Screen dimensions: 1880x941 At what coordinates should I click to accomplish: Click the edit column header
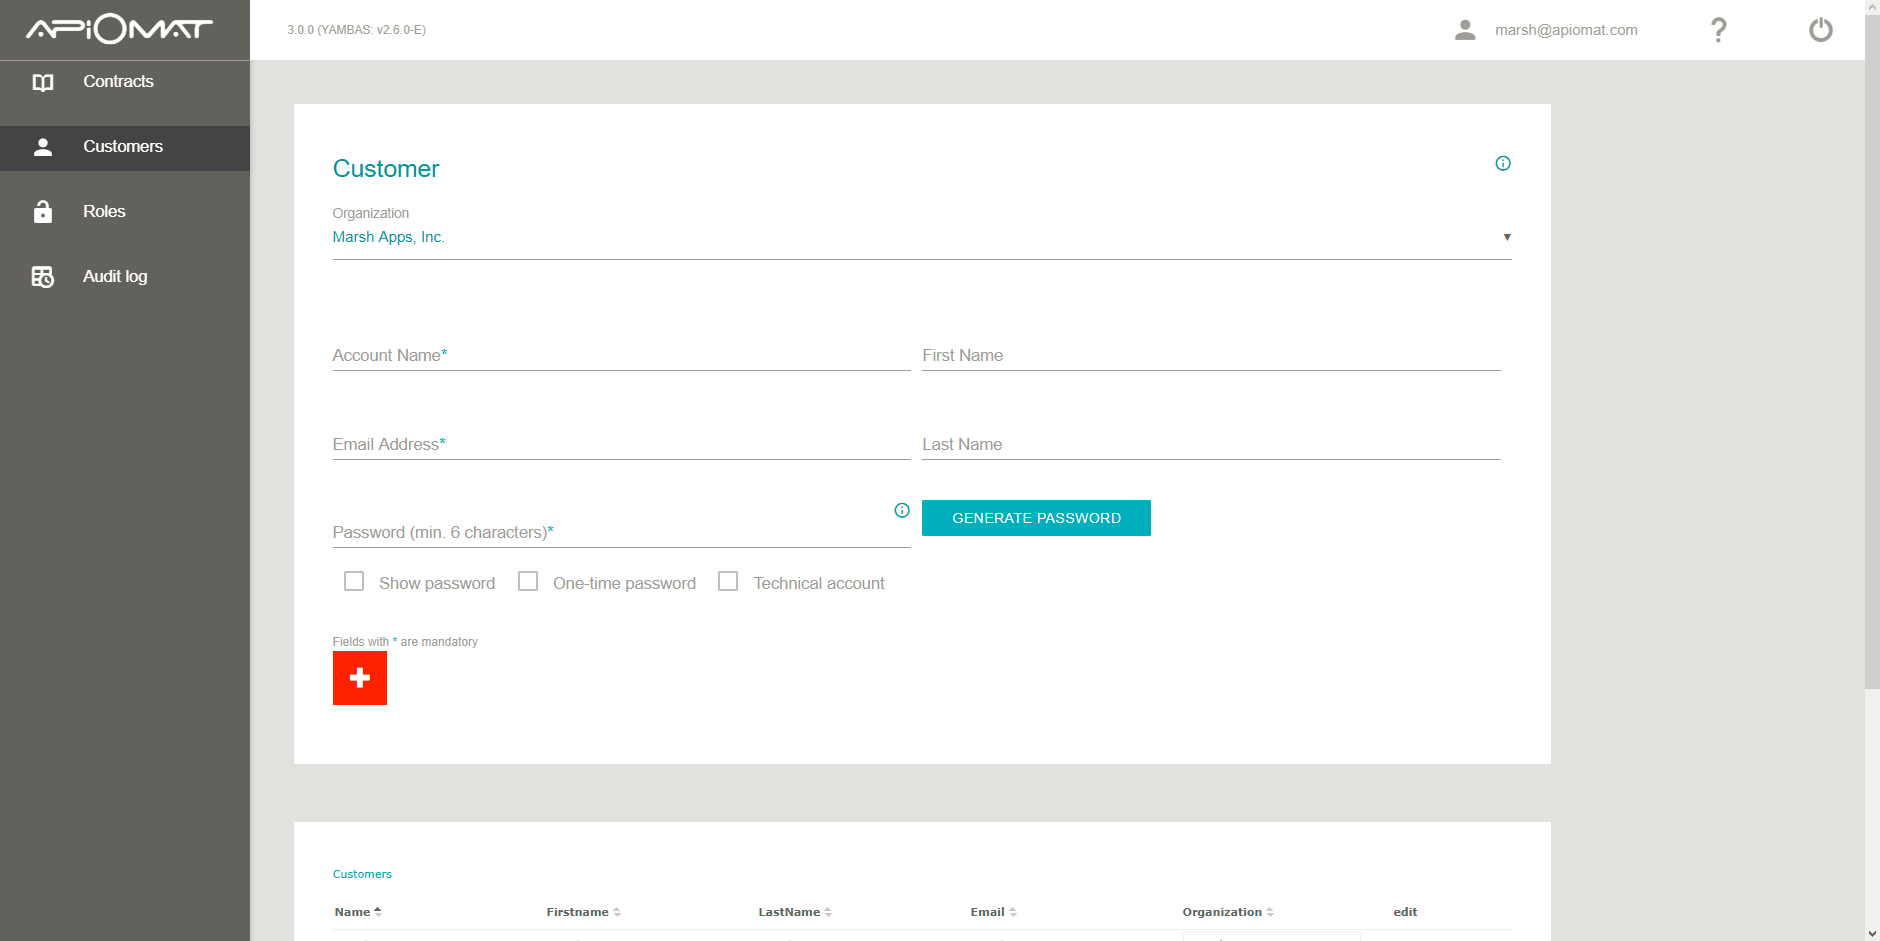tap(1405, 912)
